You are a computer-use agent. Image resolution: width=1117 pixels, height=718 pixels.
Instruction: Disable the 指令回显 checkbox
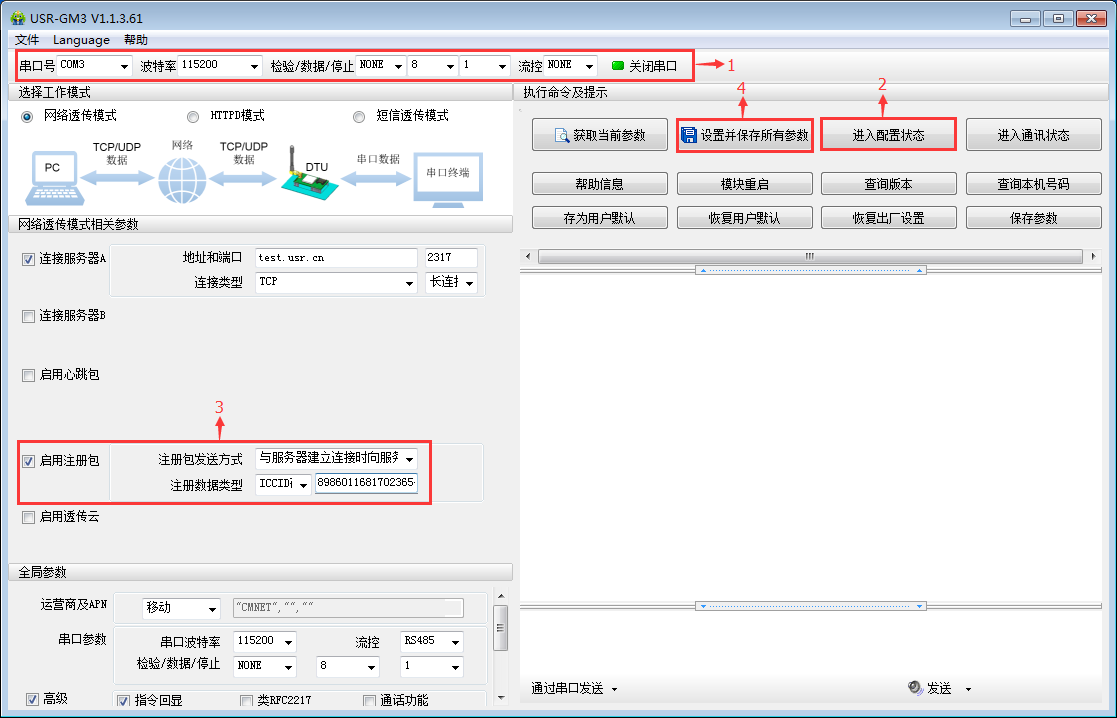(x=122, y=700)
